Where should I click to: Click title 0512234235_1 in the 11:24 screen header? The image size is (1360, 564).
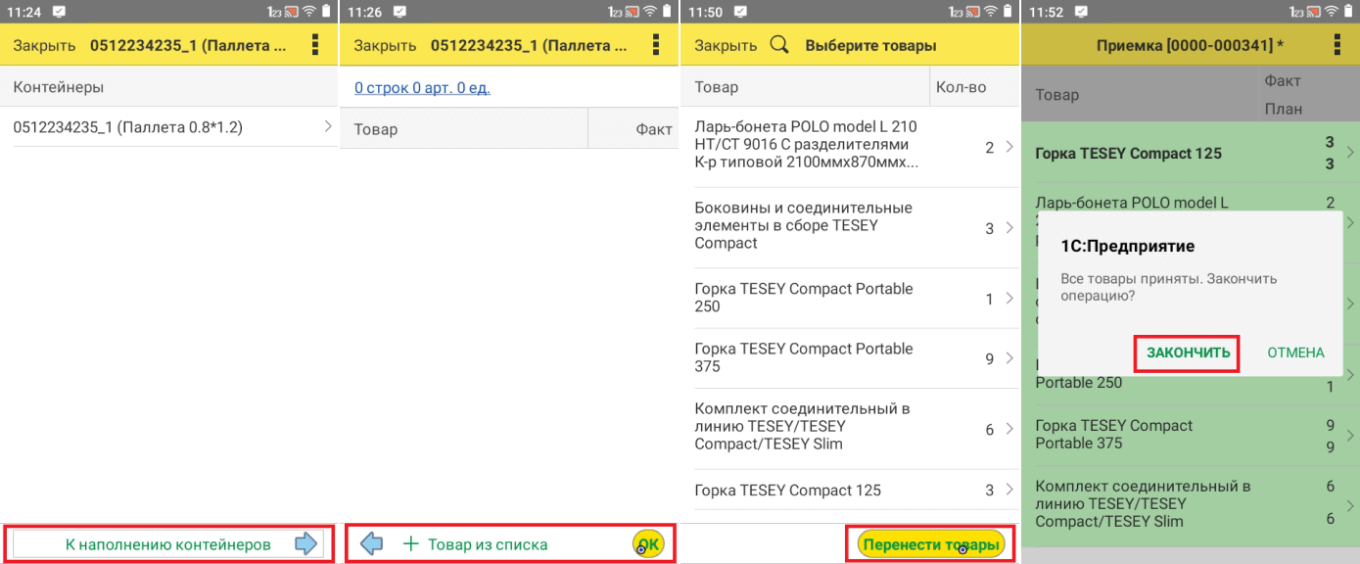[x=188, y=46]
